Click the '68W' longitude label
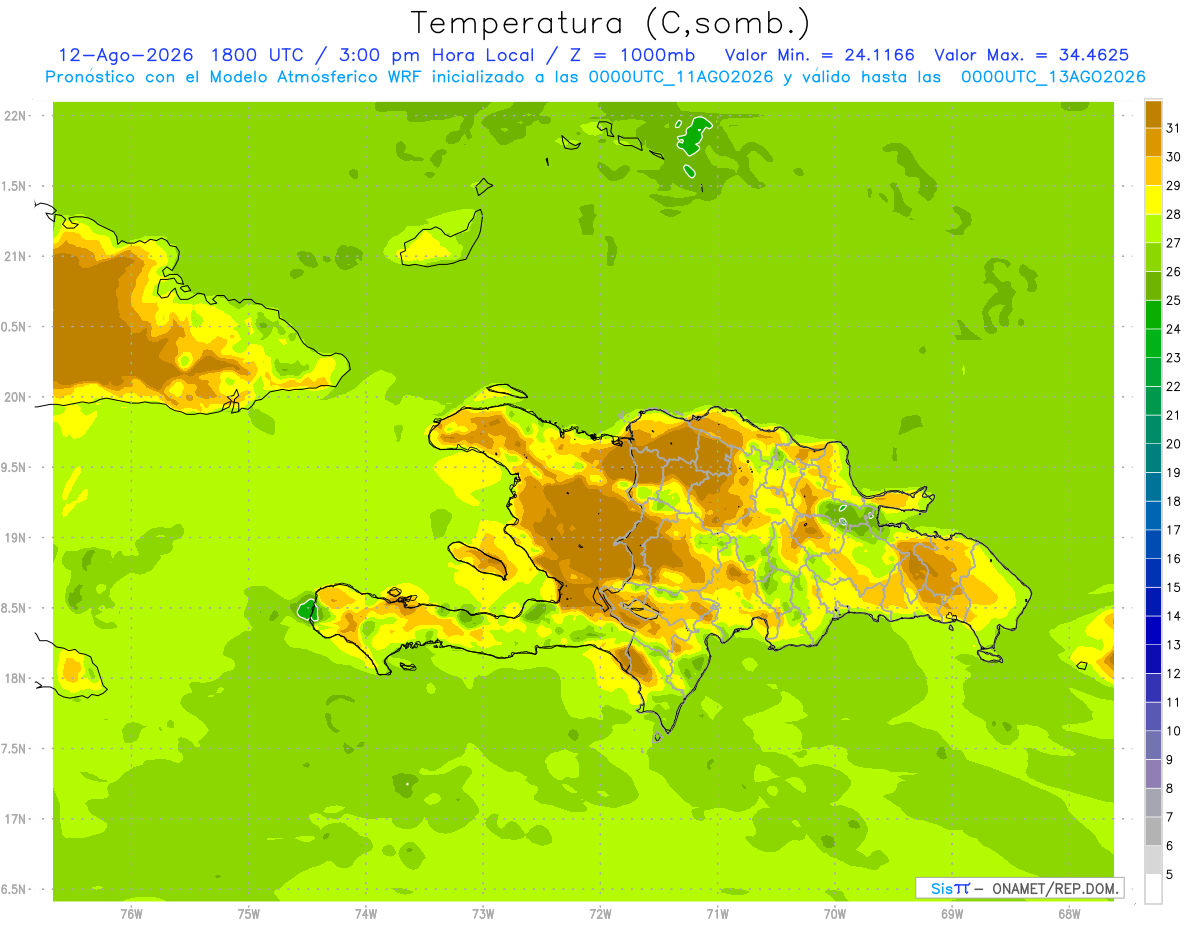The image size is (1200, 927). (1069, 913)
